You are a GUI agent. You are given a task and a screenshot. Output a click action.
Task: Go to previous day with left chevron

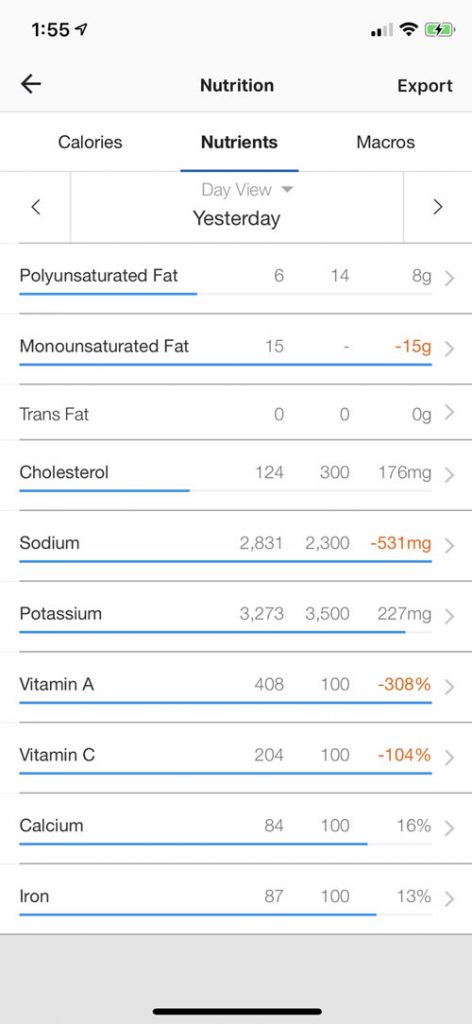click(36, 208)
